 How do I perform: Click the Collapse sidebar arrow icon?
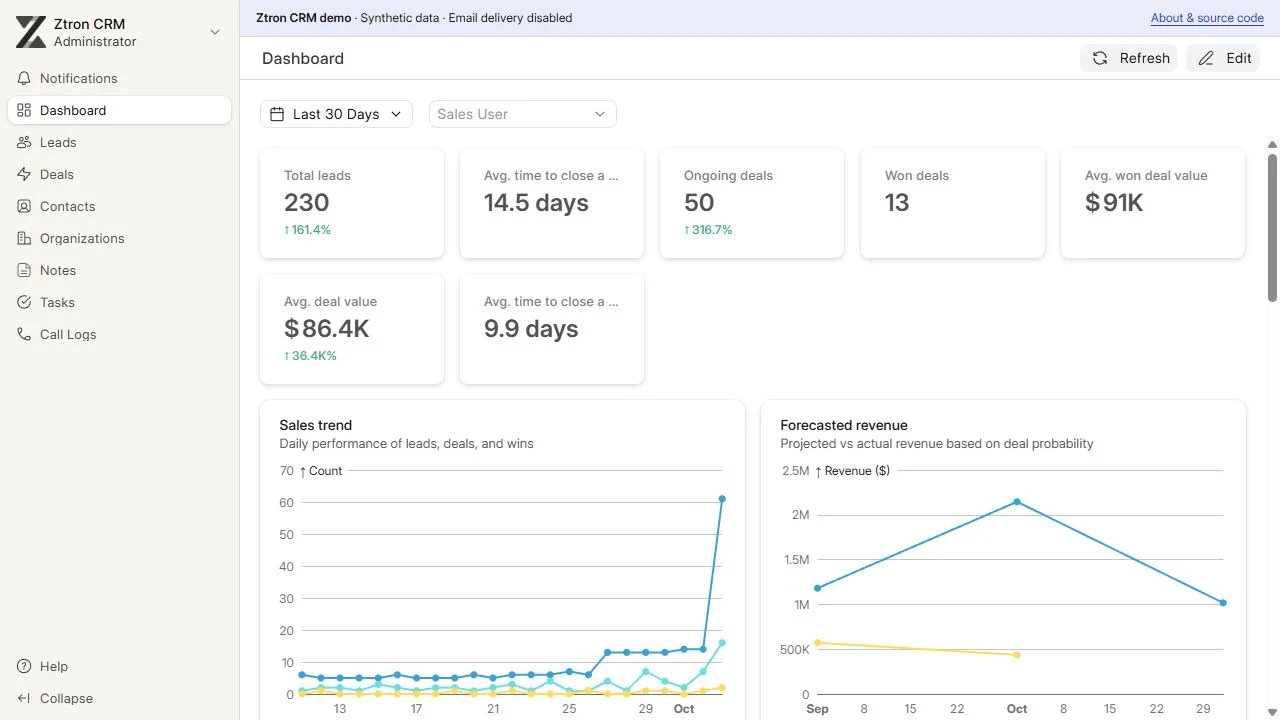[24, 698]
